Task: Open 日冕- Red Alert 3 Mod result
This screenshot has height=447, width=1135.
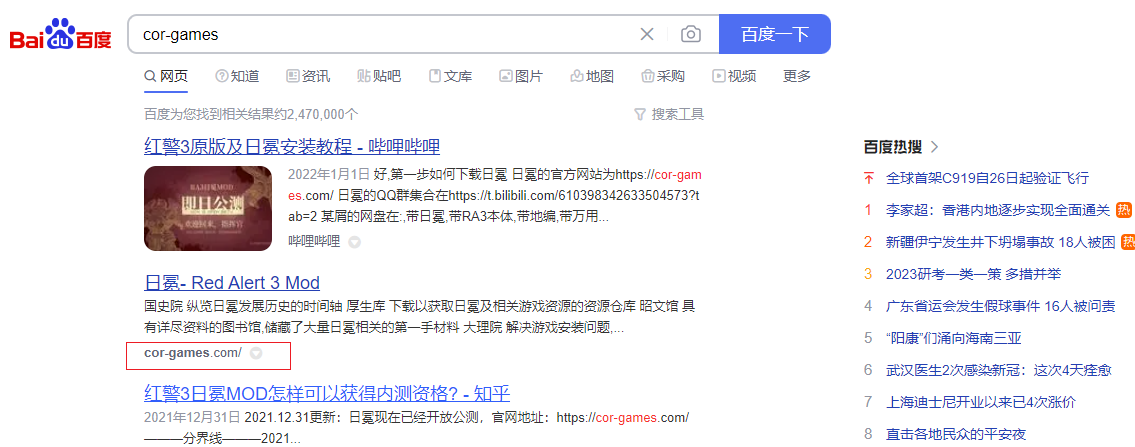Action: pyautogui.click(x=232, y=282)
